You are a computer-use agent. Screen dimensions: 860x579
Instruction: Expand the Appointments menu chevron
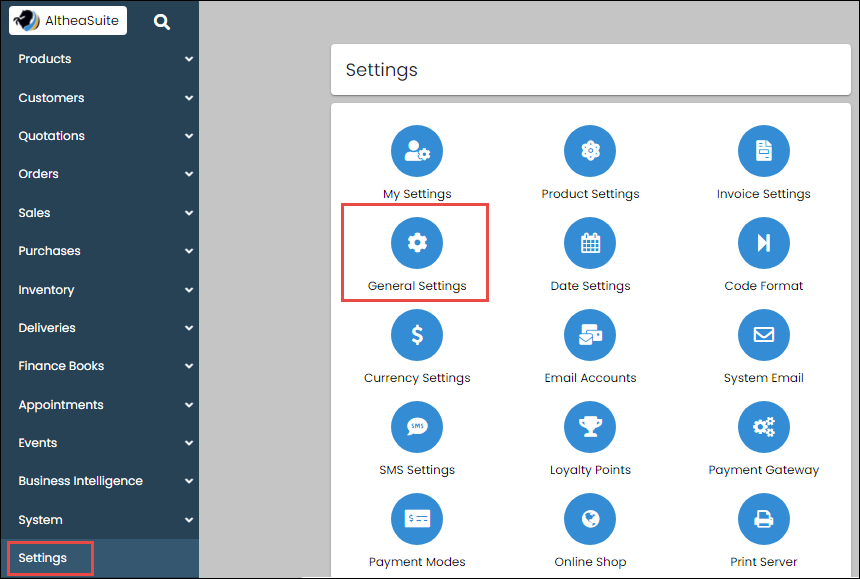[189, 405]
